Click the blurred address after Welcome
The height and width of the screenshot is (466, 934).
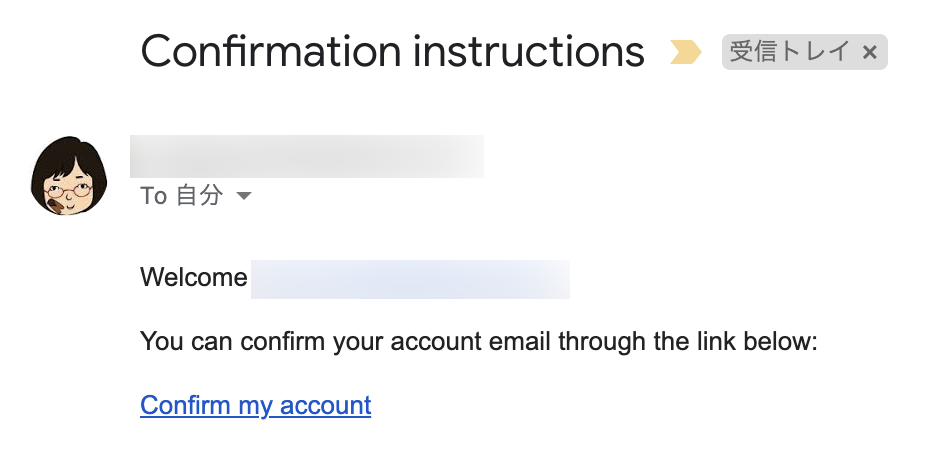[x=410, y=279]
